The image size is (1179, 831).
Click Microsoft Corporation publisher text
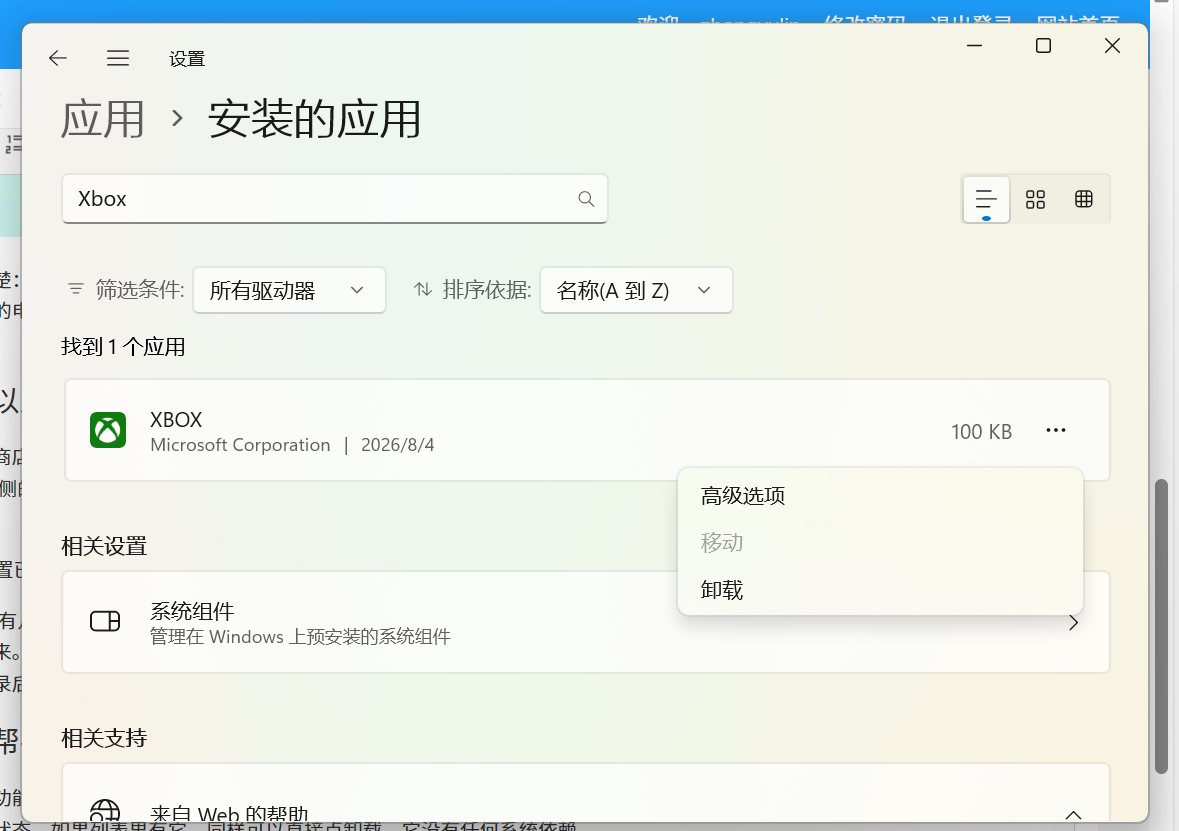[x=240, y=445]
